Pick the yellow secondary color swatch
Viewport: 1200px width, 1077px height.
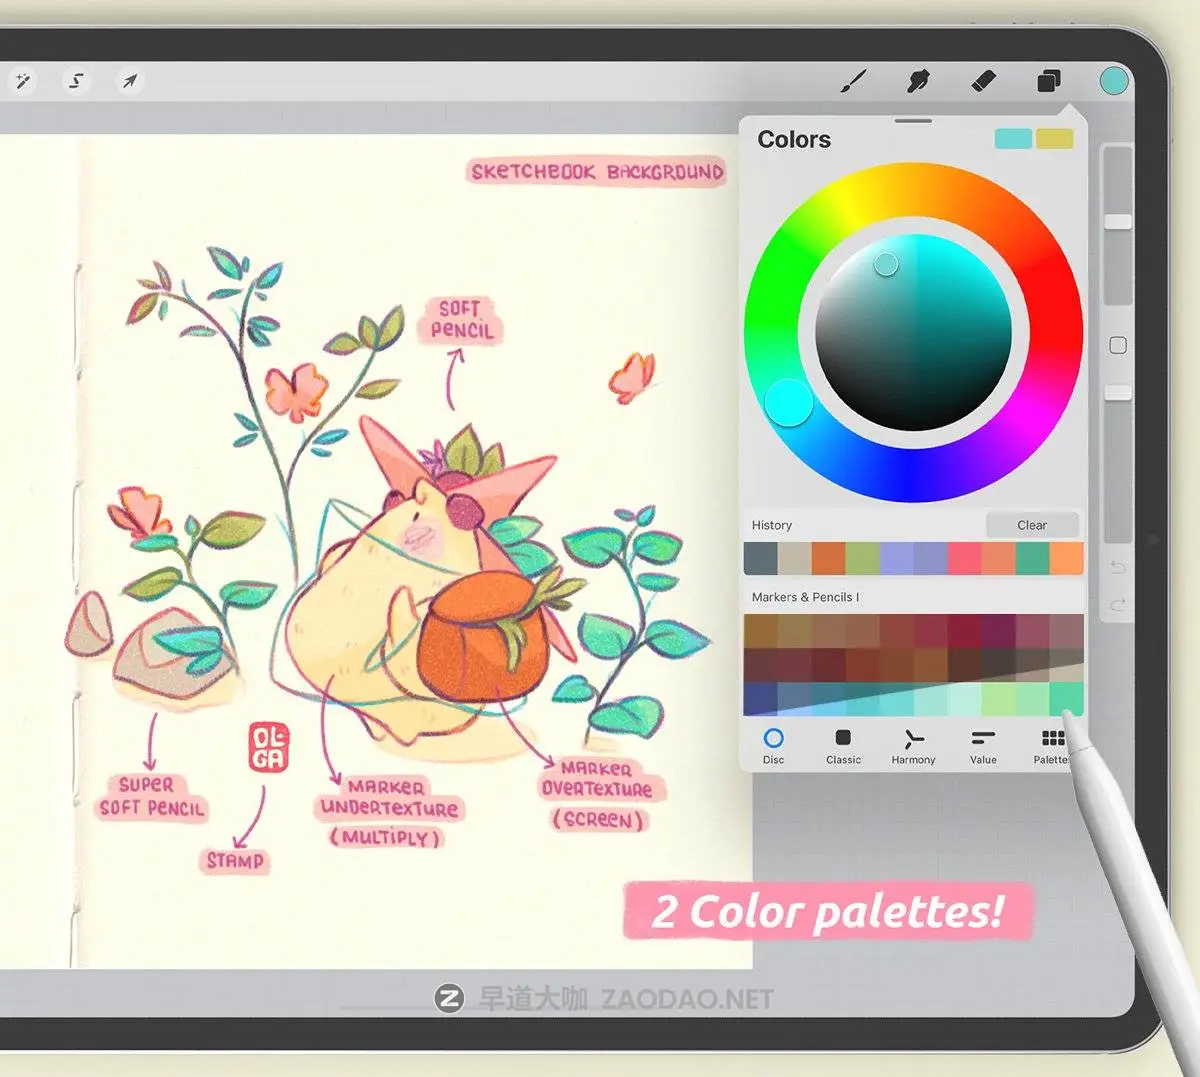(x=1054, y=139)
